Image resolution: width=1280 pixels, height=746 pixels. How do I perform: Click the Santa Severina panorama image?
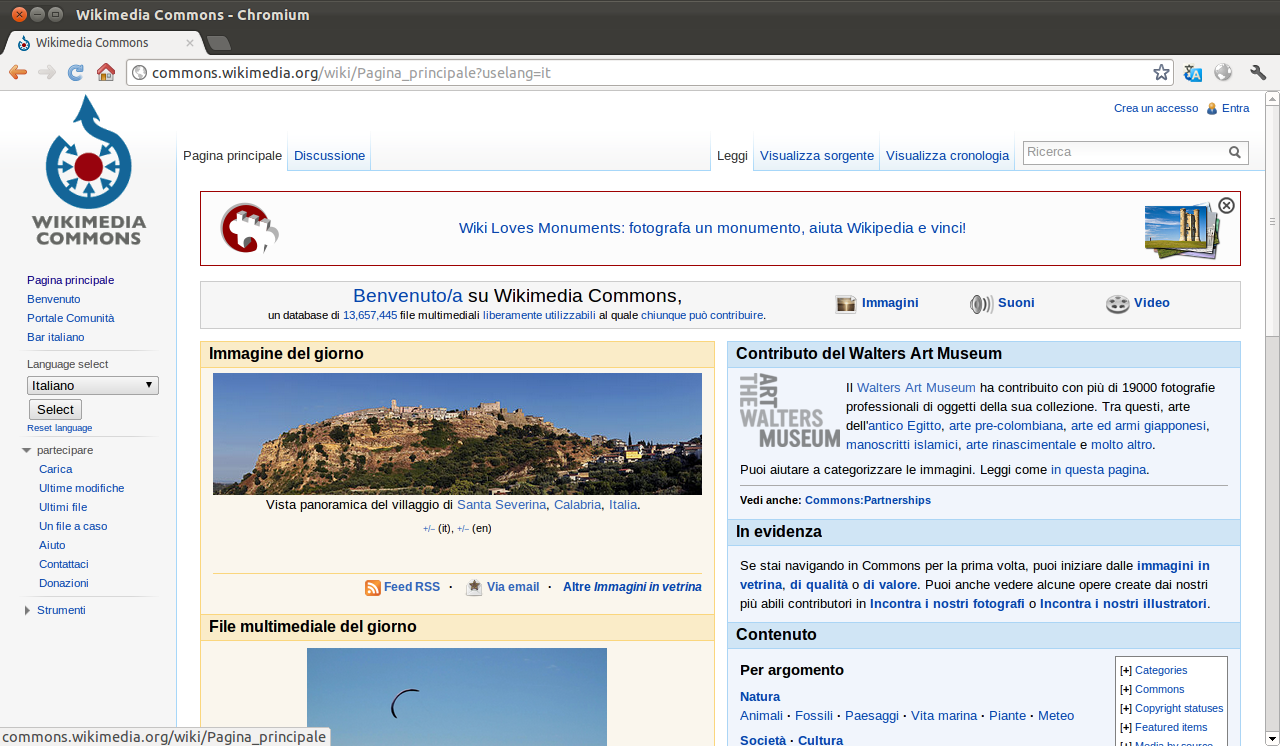[x=457, y=434]
